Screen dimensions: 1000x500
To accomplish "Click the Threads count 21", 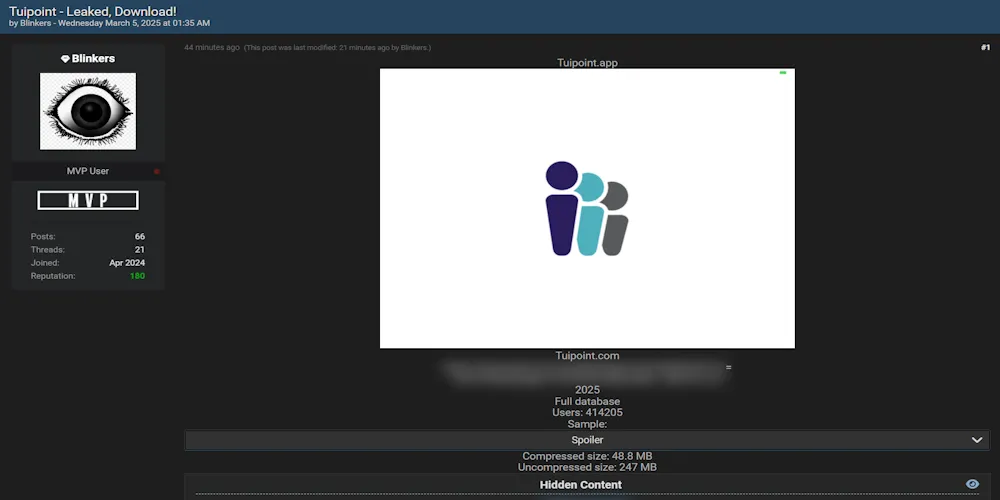I will (x=140, y=250).
